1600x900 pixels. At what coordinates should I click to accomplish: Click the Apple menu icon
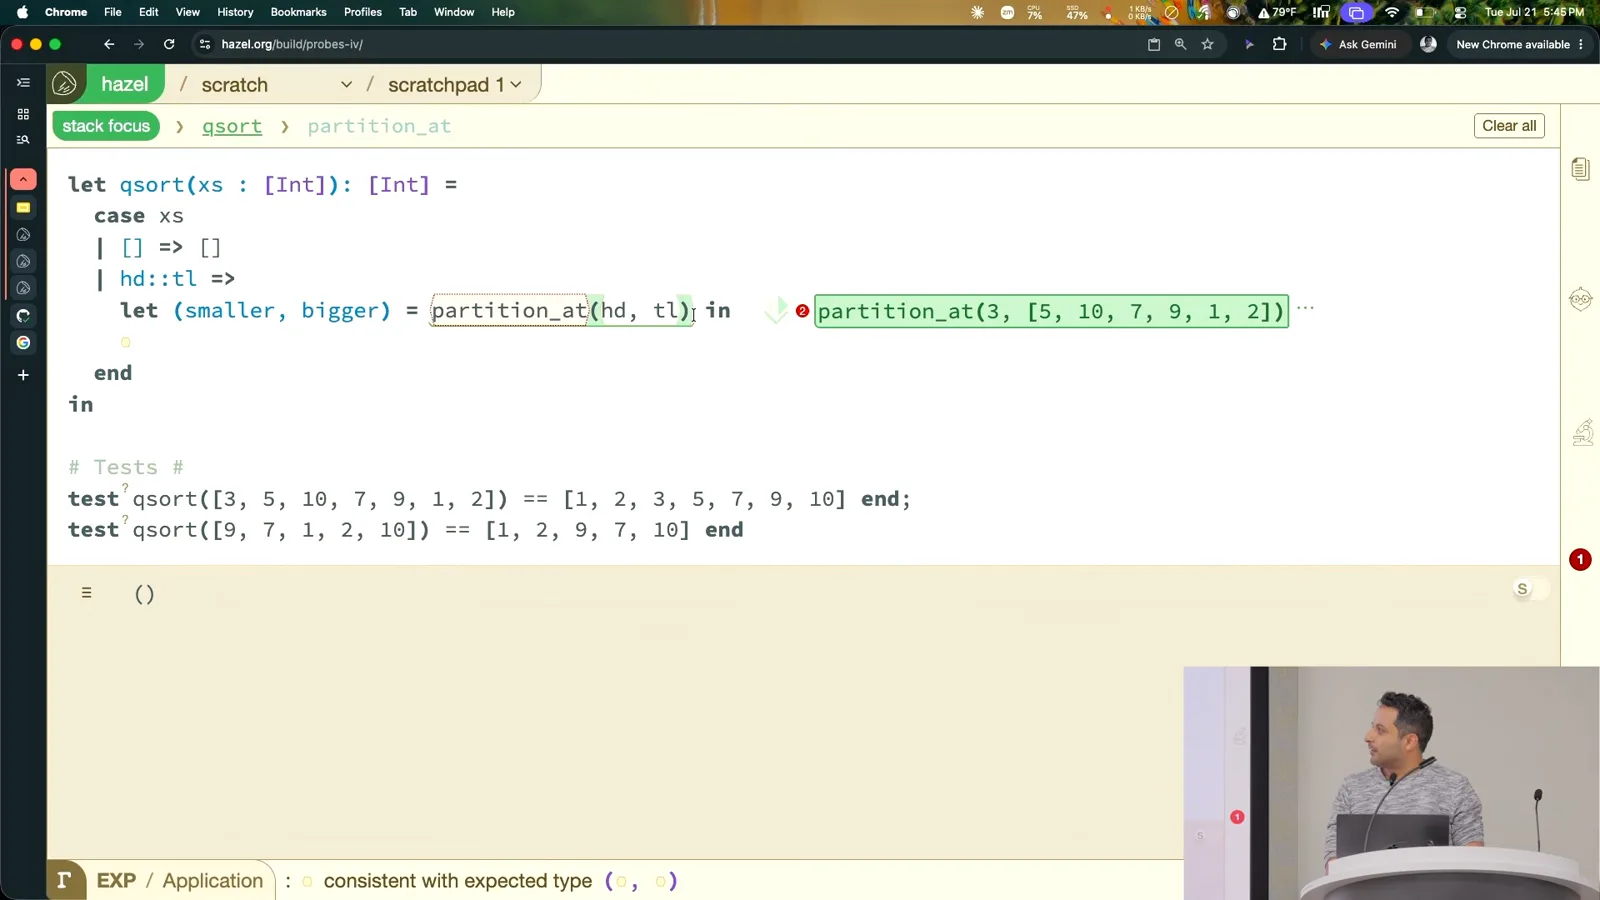coord(22,12)
